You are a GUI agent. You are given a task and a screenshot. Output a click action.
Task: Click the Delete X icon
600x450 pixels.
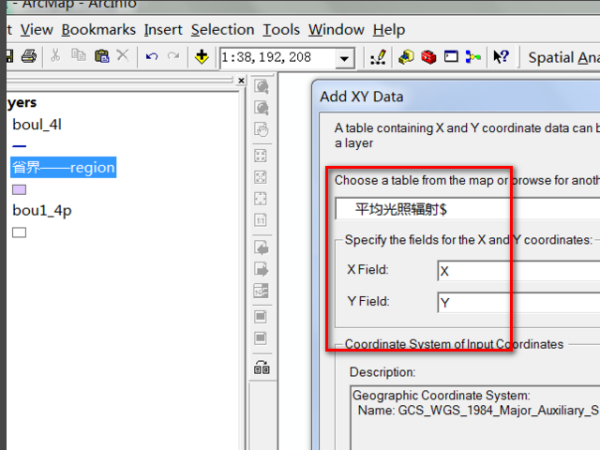122,55
